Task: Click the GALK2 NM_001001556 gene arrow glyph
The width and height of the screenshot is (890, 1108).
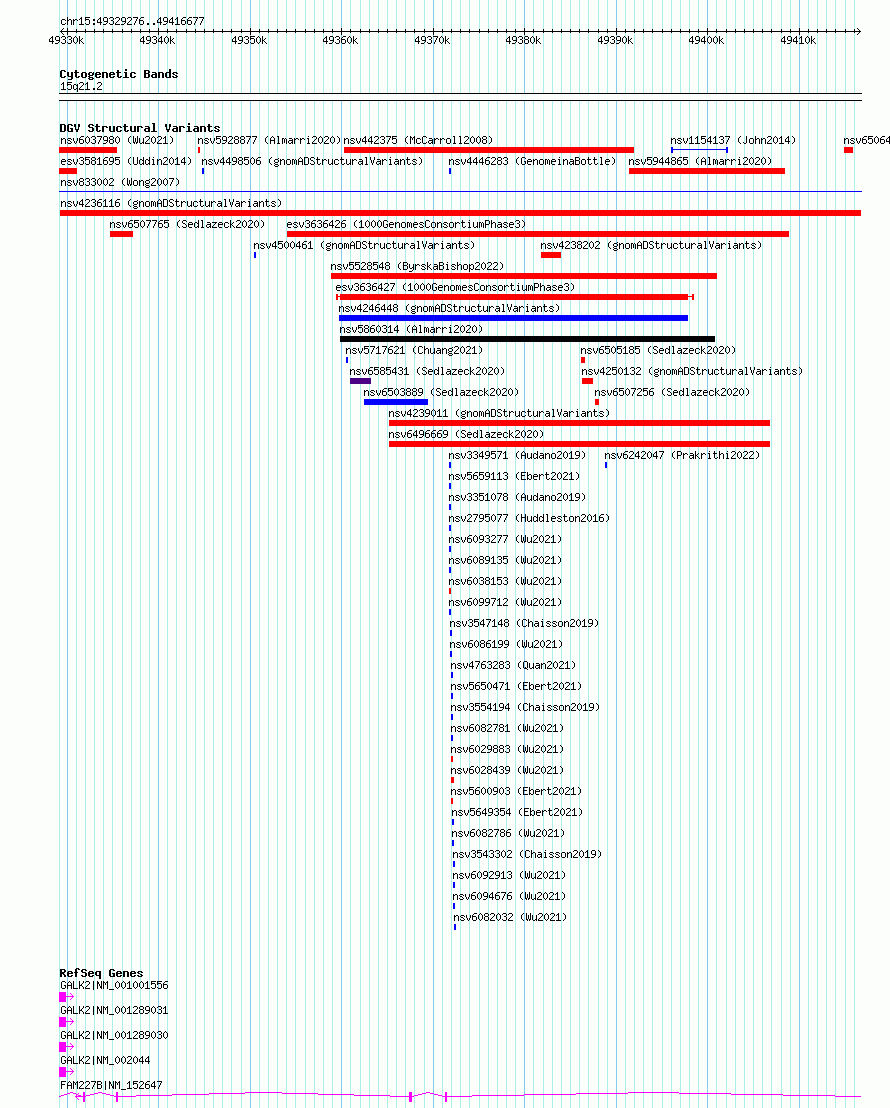Action: click(x=66, y=996)
